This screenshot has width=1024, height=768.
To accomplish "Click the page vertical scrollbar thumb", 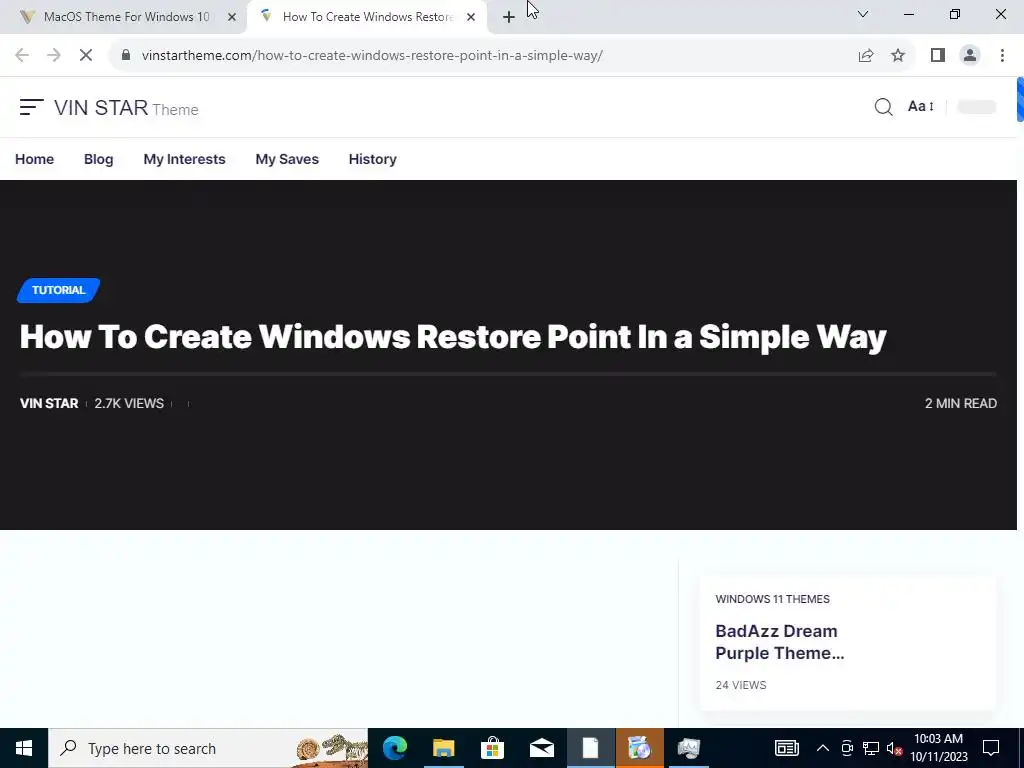I will pyautogui.click(x=1020, y=99).
